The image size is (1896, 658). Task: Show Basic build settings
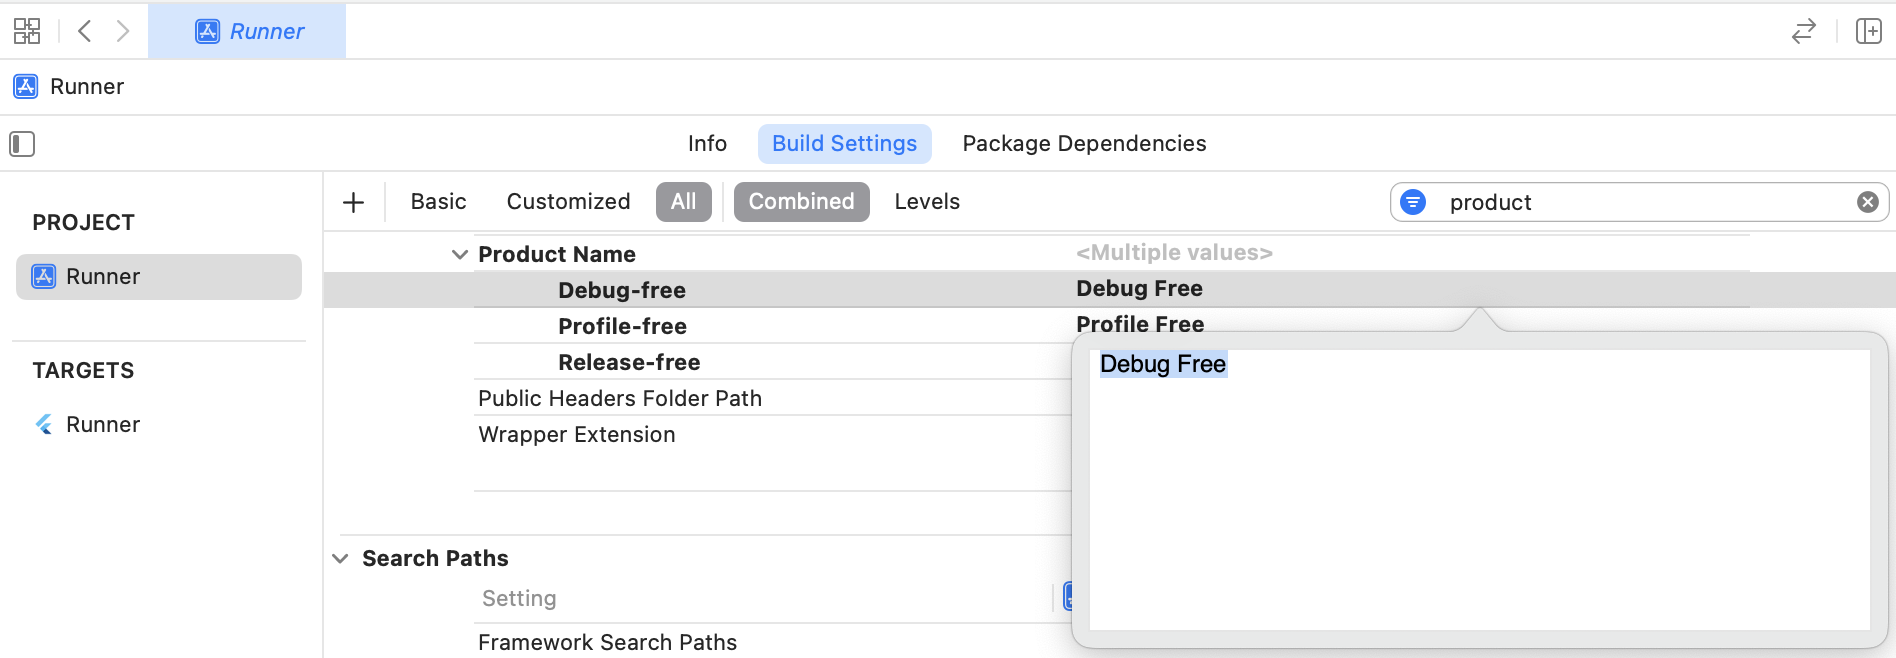tap(438, 202)
